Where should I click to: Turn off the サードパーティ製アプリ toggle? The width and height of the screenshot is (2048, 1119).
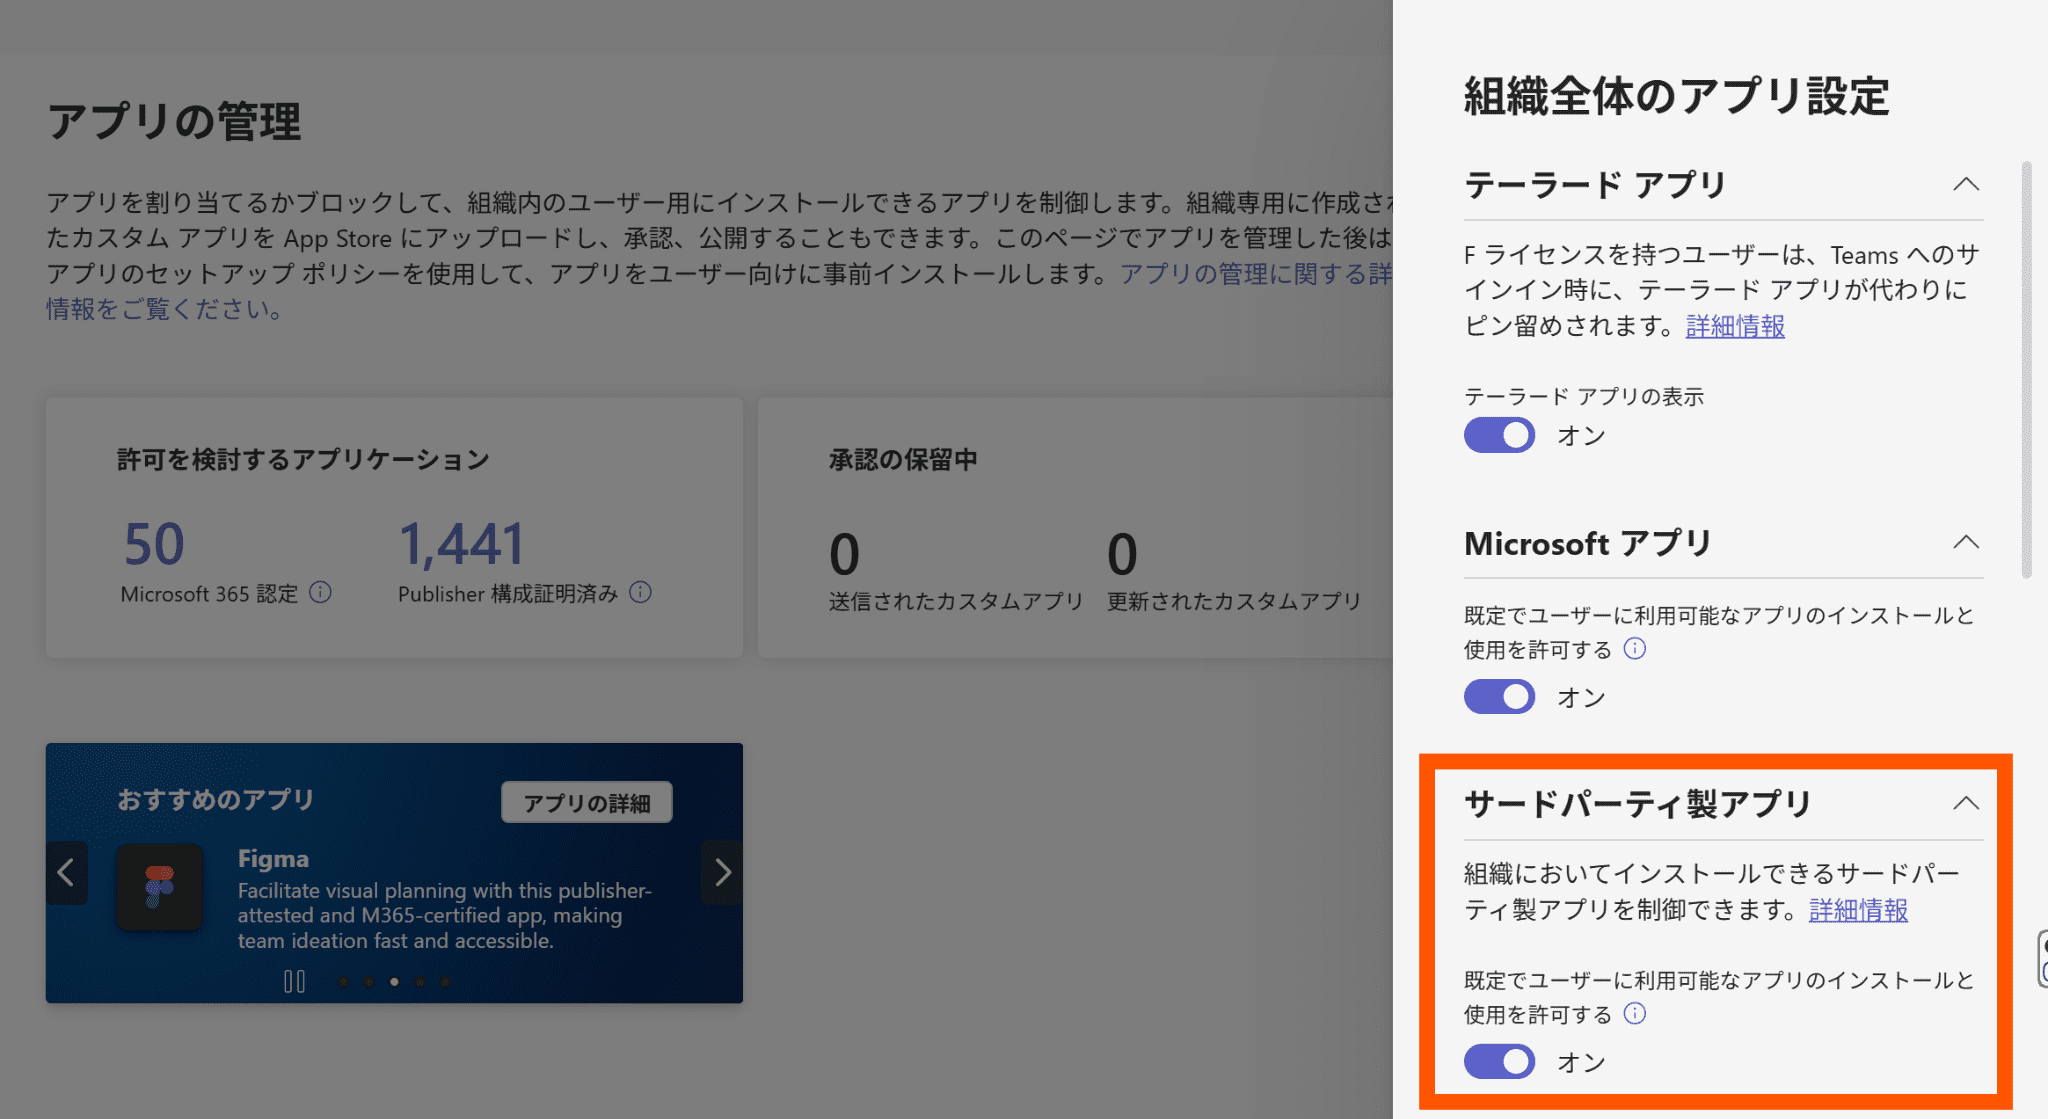(1499, 1062)
